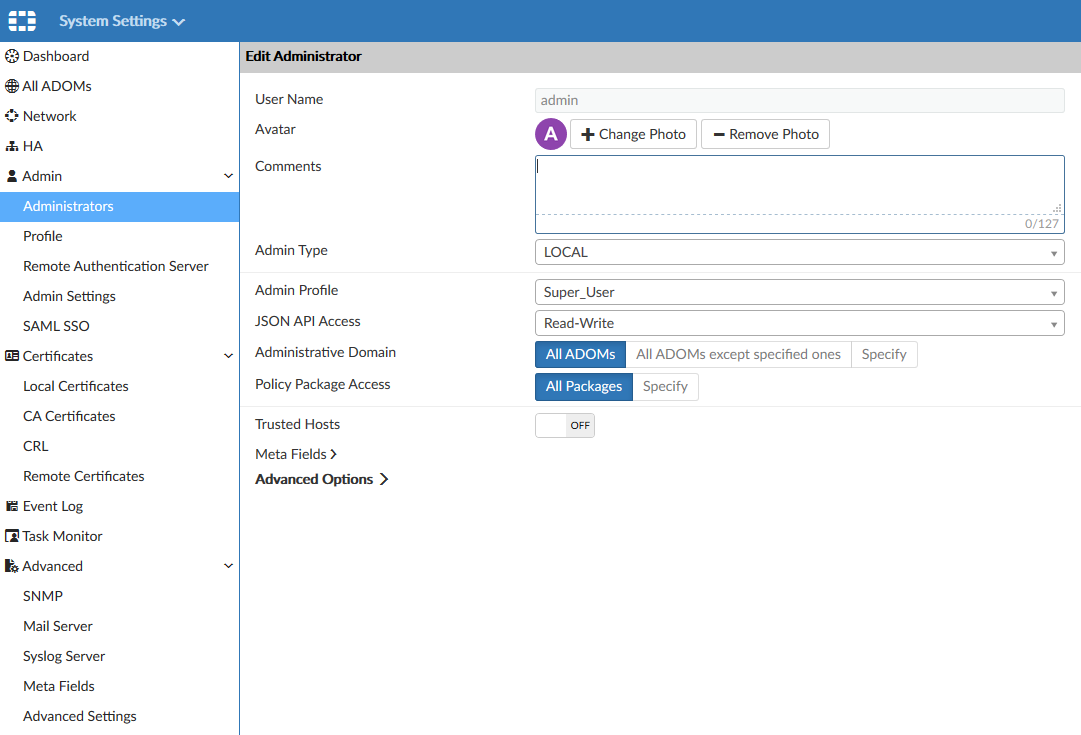Open the Admin Profile dropdown
This screenshot has height=735, width=1081.
(x=799, y=293)
